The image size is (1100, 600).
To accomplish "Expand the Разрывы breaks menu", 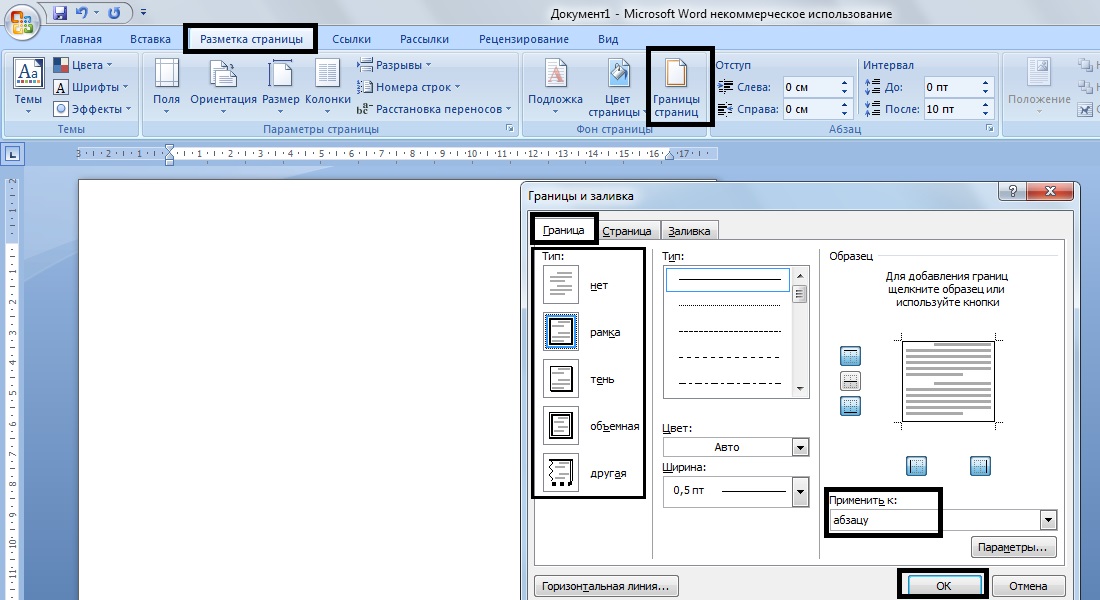I will pyautogui.click(x=395, y=65).
